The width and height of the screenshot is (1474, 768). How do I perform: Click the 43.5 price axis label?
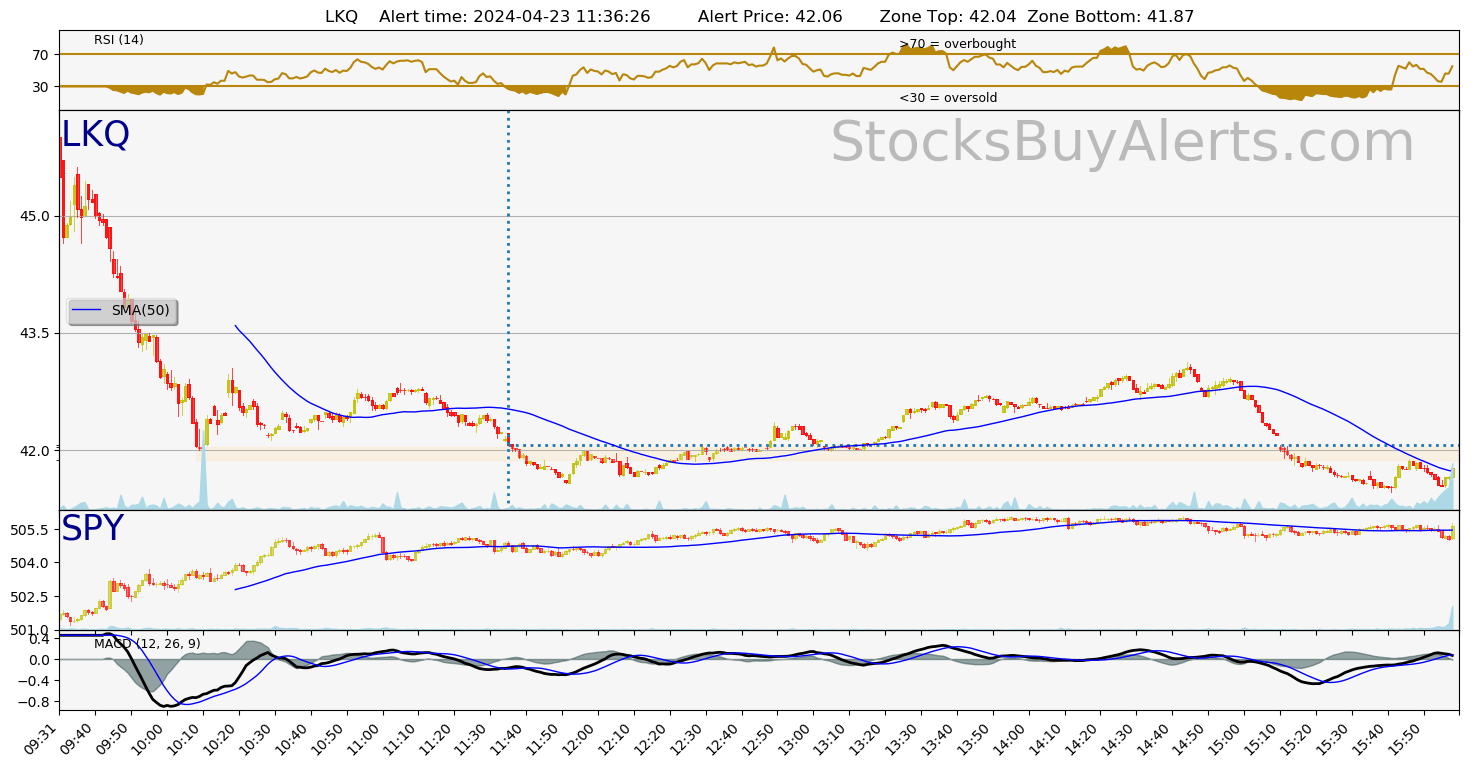37,333
